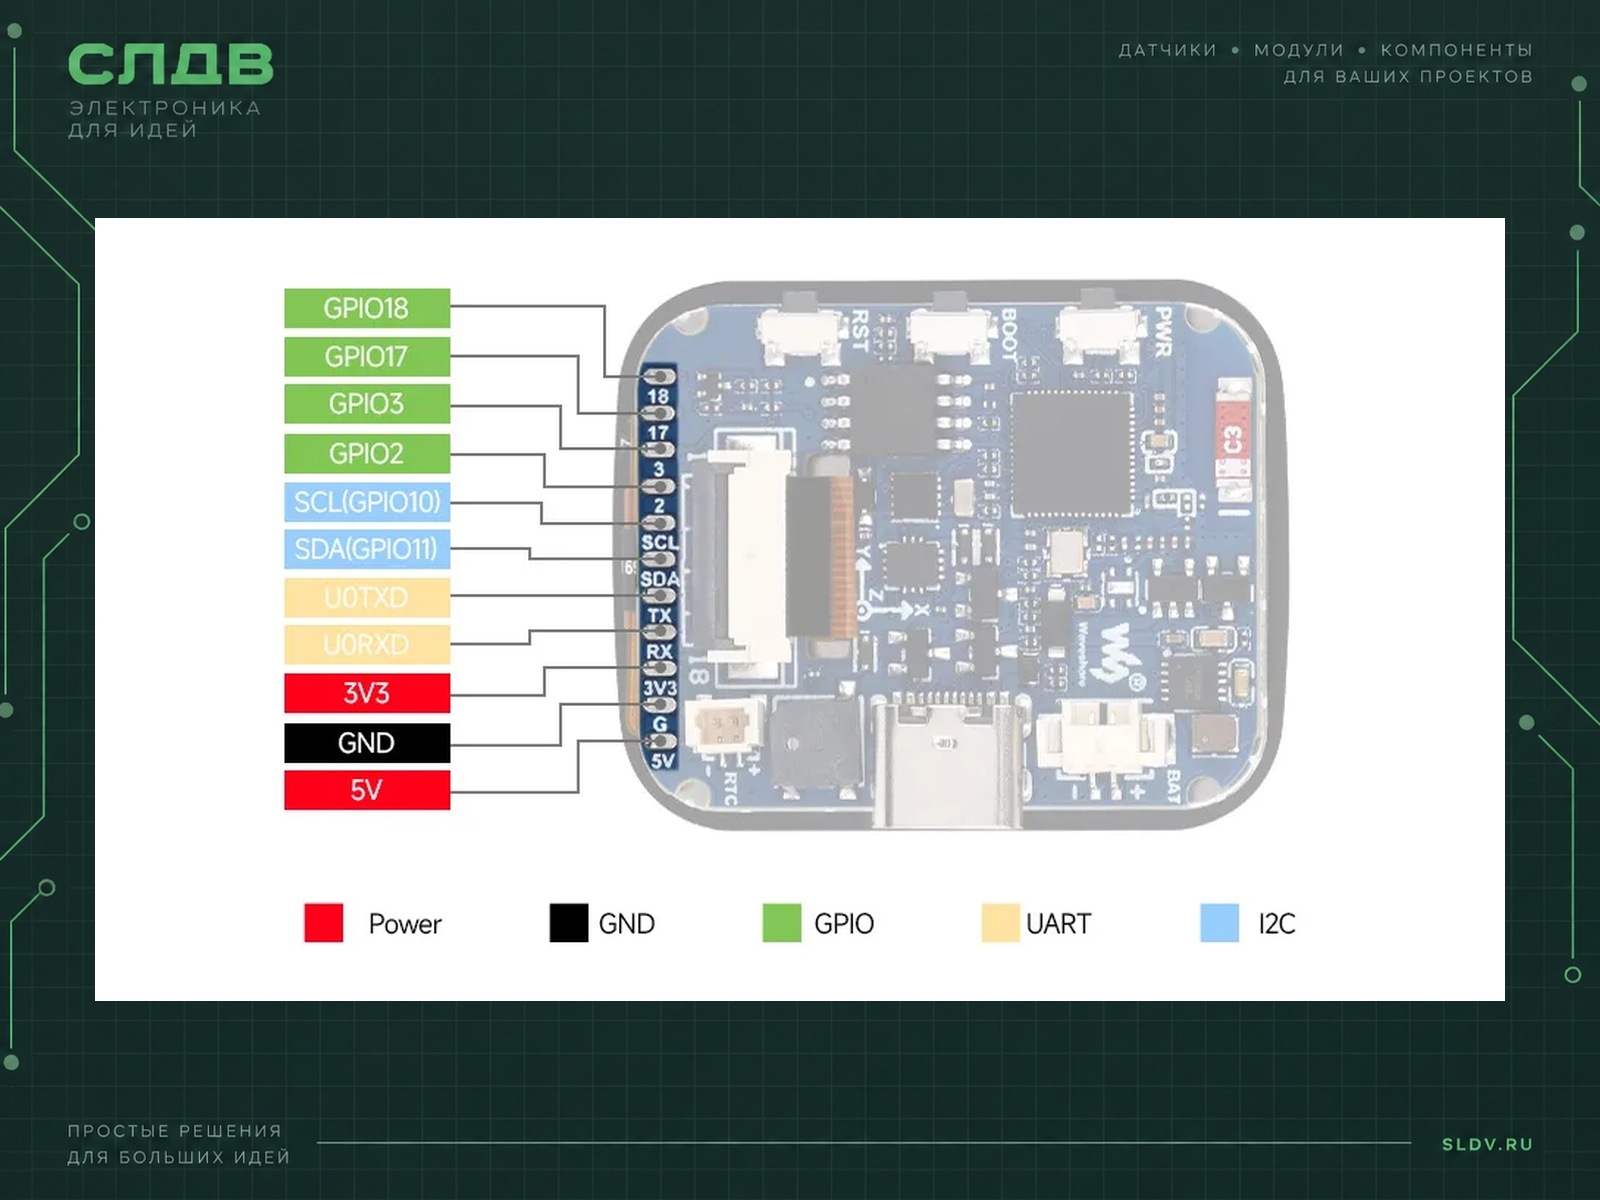Click the U0TXD UART label
The width and height of the screenshot is (1600, 1200).
[367, 597]
